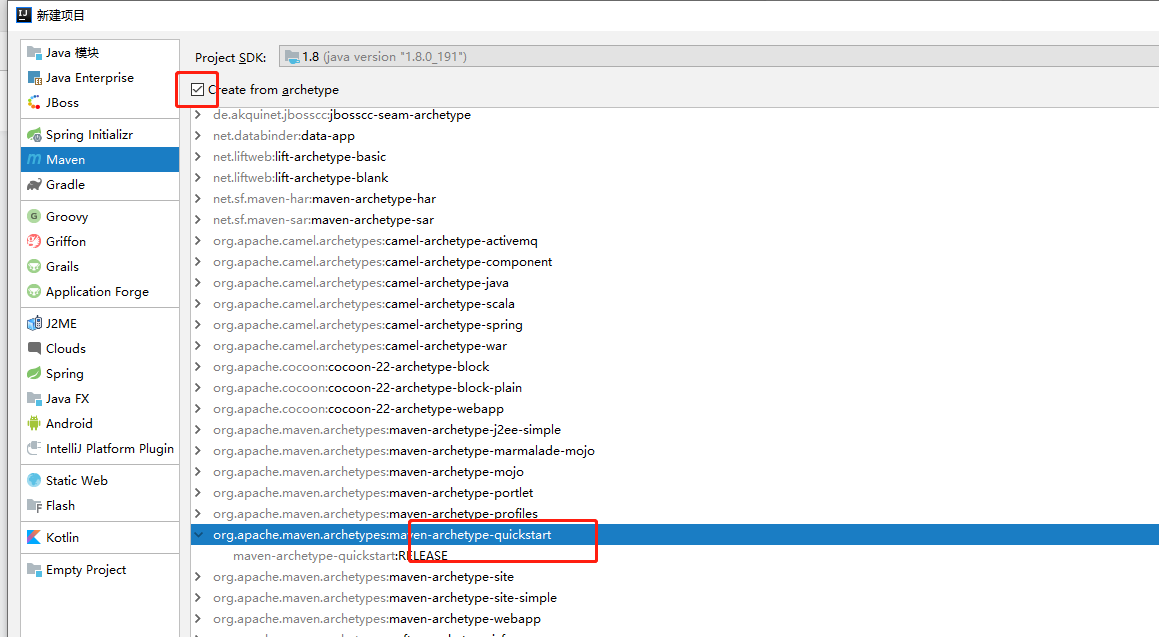Expand maven-archetype-webapp node
This screenshot has height=637, width=1159.
click(198, 619)
